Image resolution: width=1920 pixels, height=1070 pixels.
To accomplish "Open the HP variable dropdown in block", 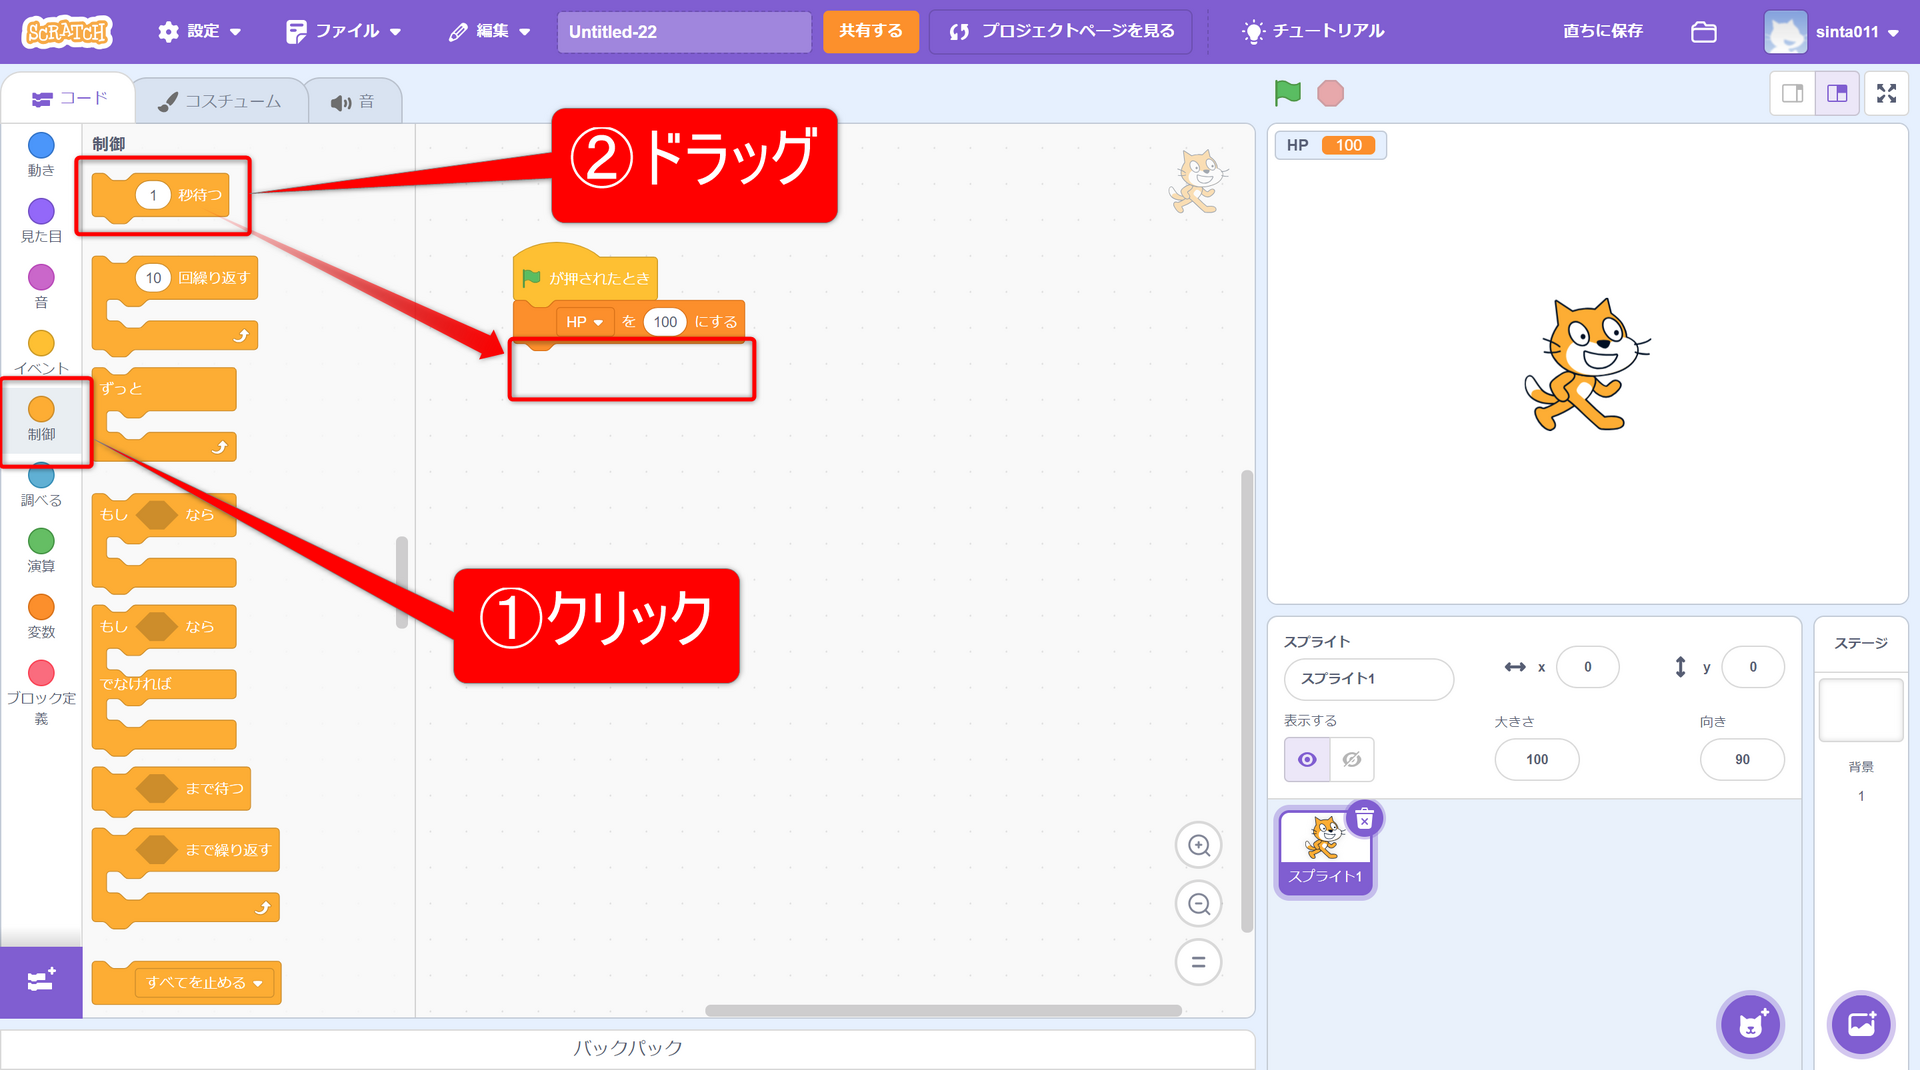I will [585, 322].
